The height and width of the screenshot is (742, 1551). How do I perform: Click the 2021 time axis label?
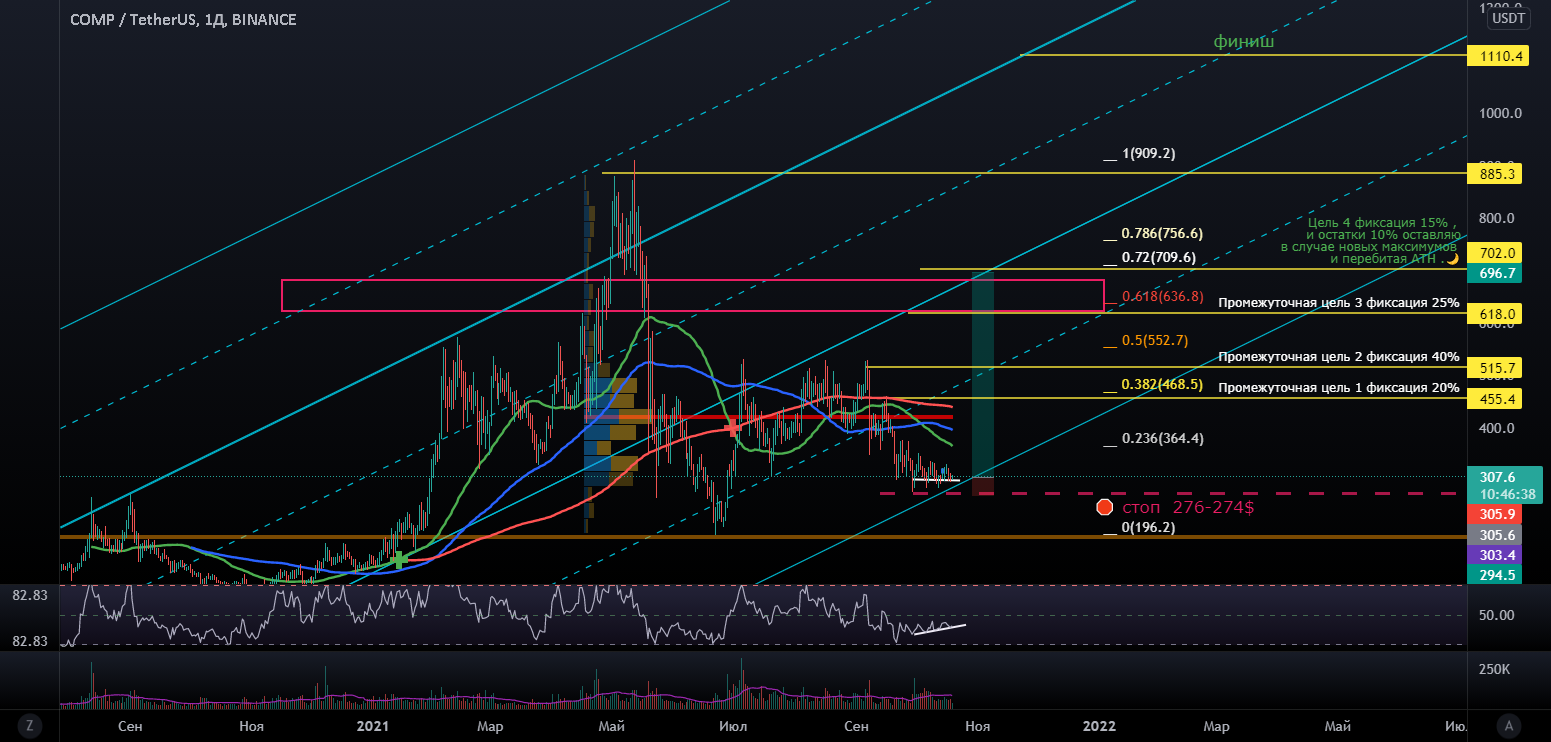(x=373, y=725)
